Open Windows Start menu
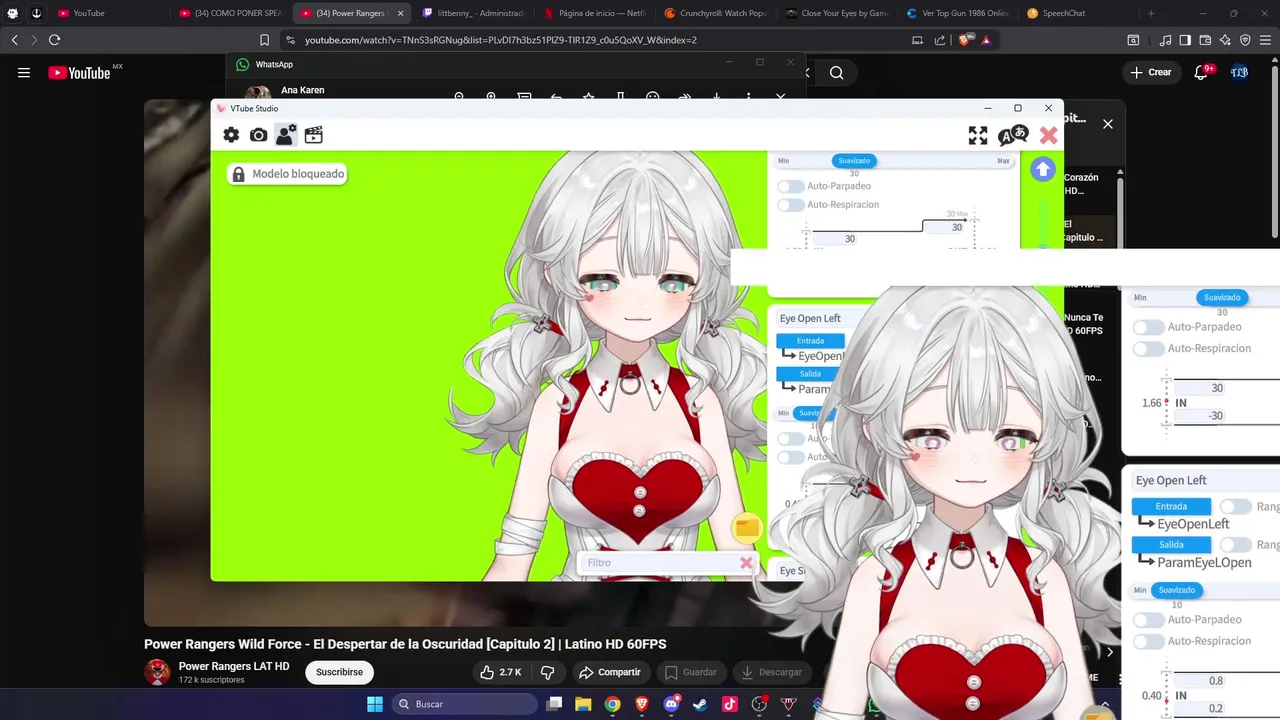 (x=375, y=704)
